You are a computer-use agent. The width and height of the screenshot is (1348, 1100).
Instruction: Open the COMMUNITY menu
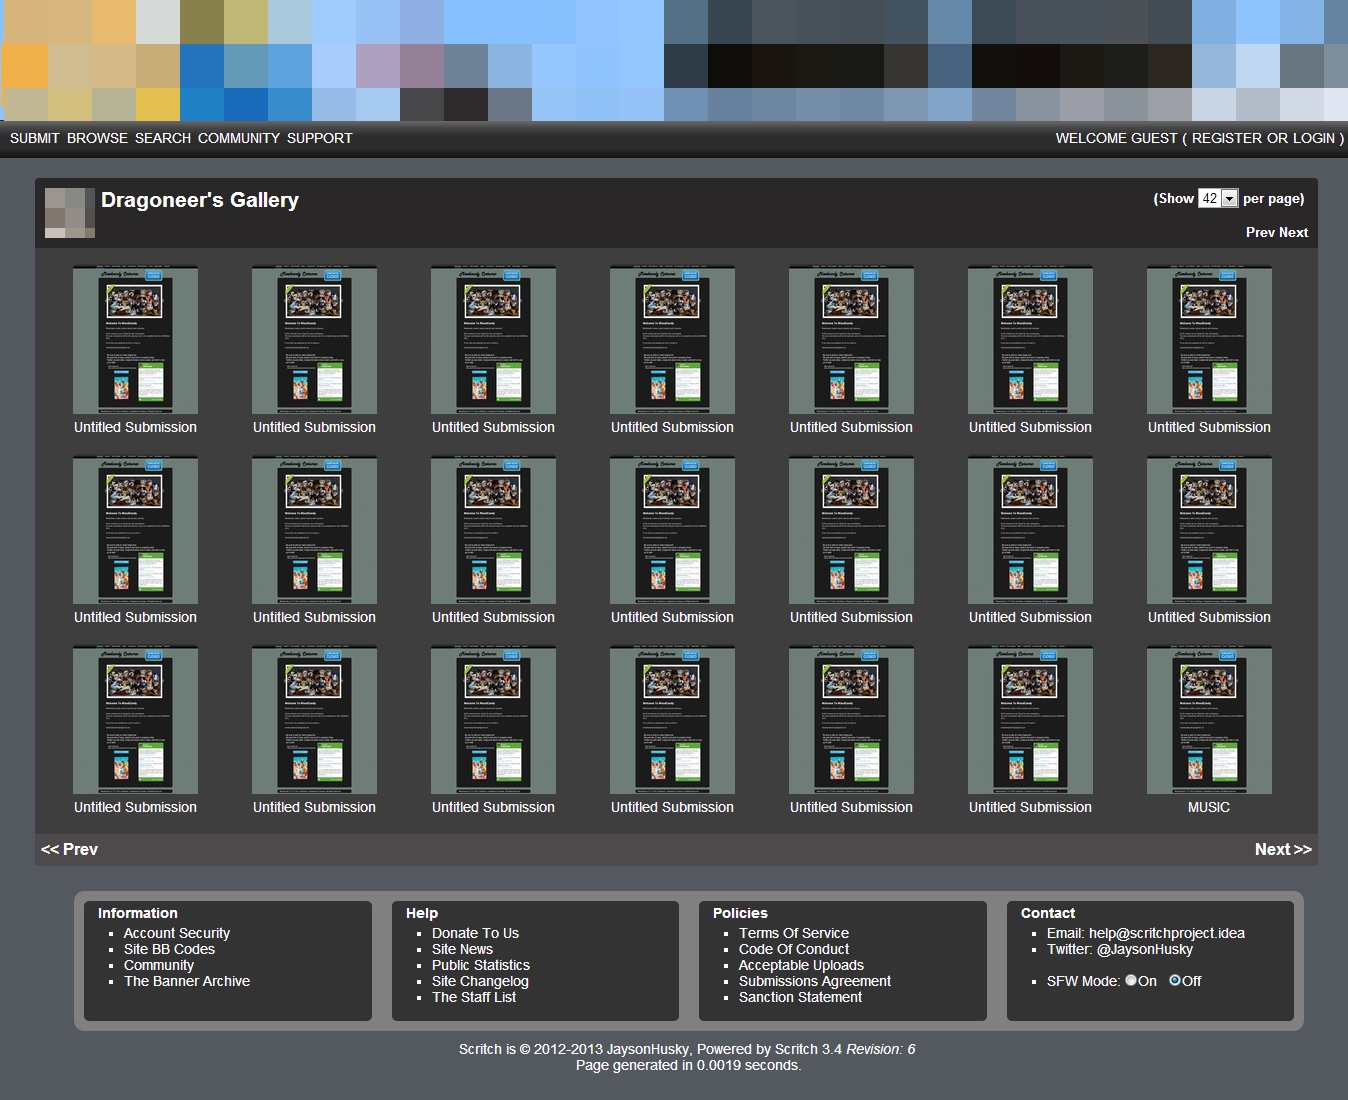point(239,138)
